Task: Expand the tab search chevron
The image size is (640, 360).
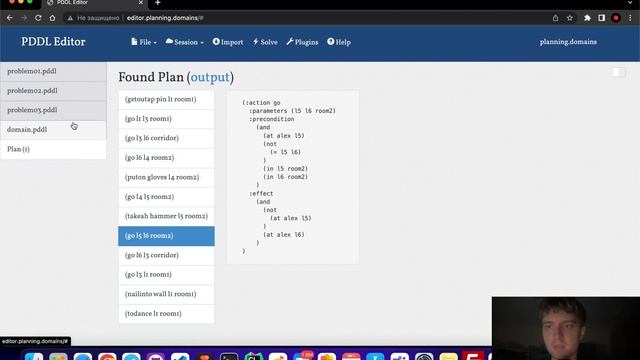Action: coord(631,2)
